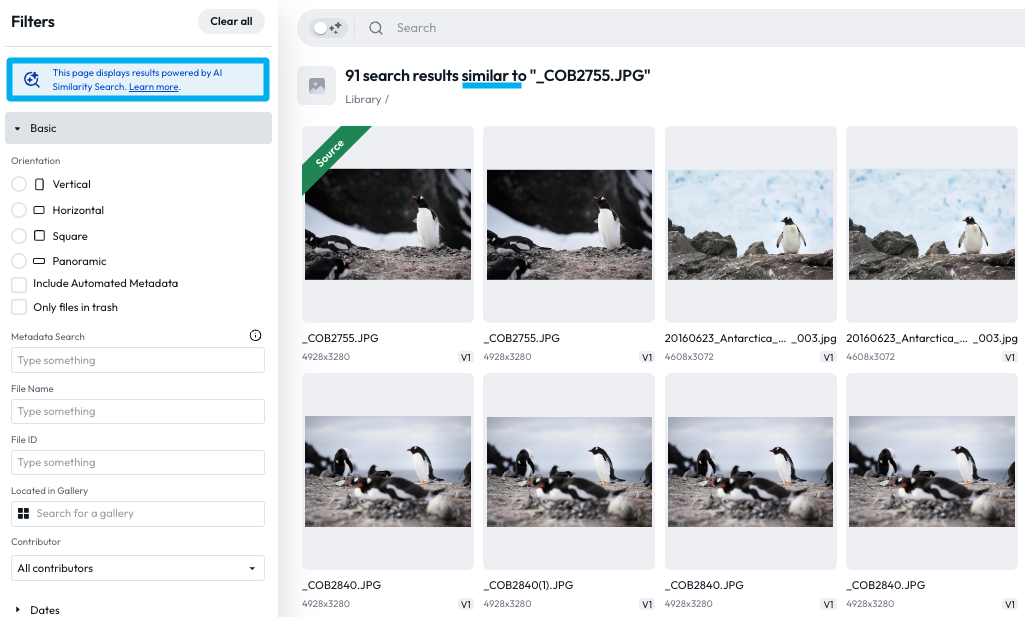Pick the Panoramic orientation option
The image size is (1025, 617).
(x=19, y=261)
